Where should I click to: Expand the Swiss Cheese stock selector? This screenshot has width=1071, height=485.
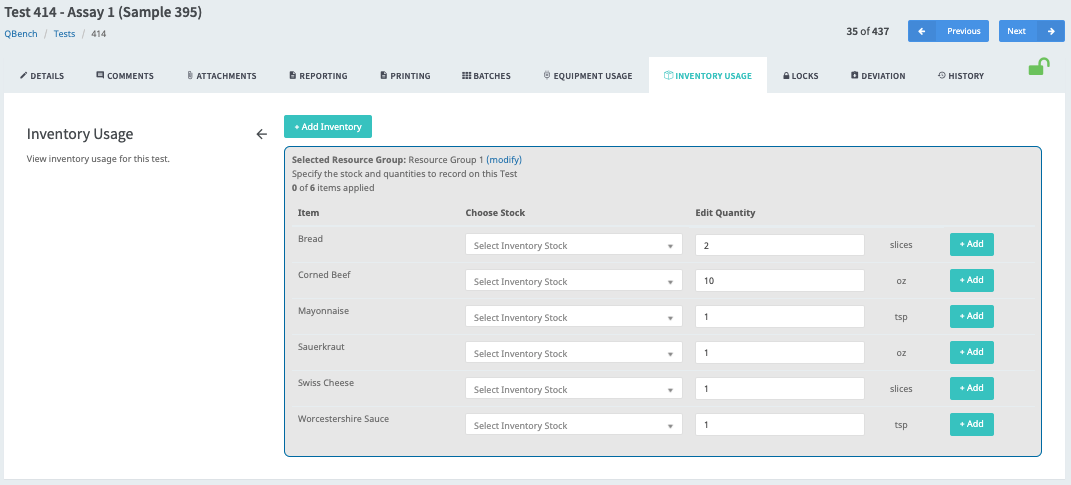tap(573, 389)
